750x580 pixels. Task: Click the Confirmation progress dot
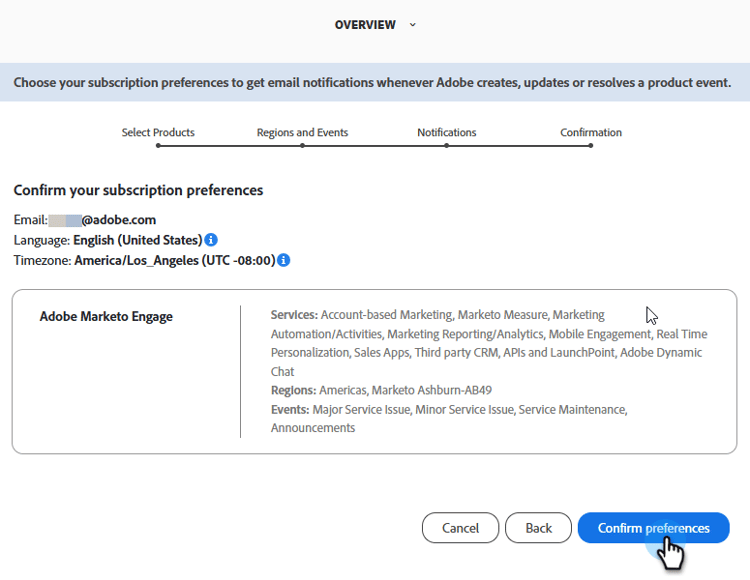point(591,146)
